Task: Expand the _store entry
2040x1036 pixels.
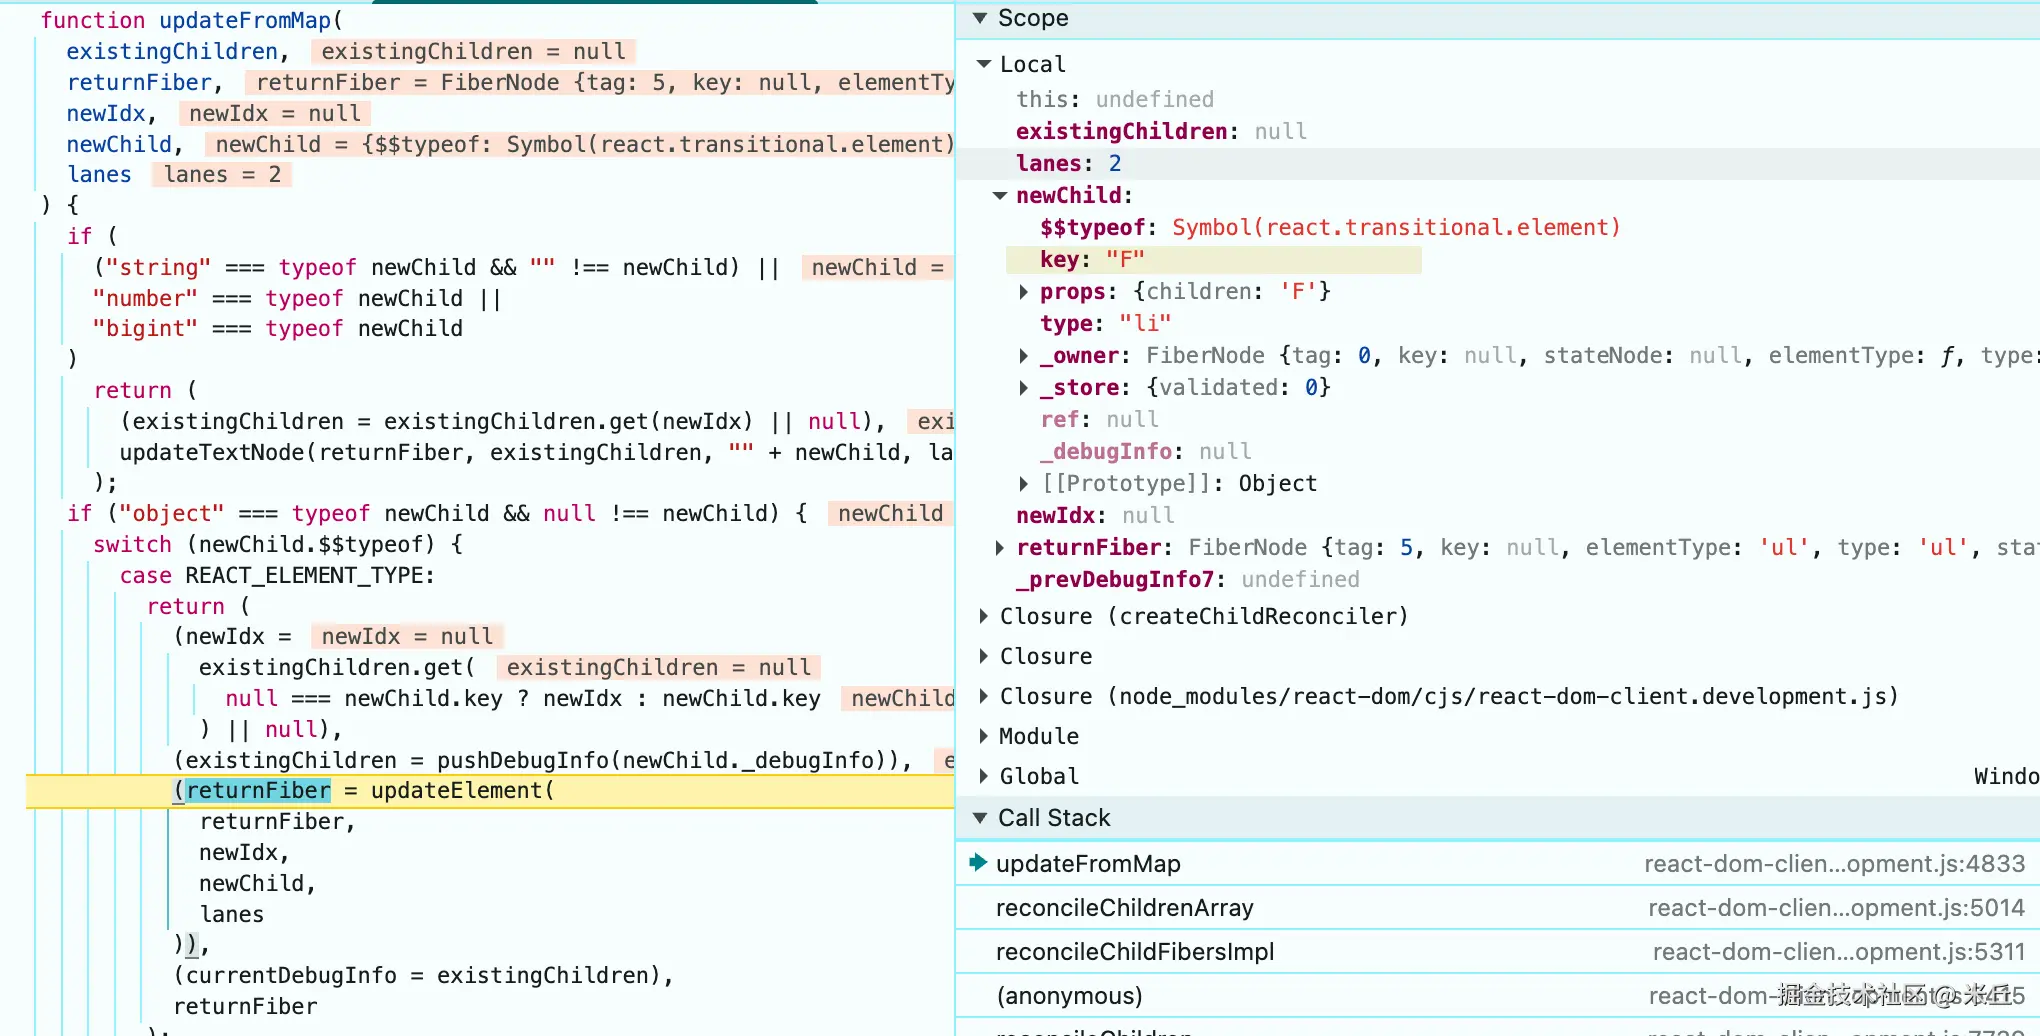Action: click(1023, 388)
